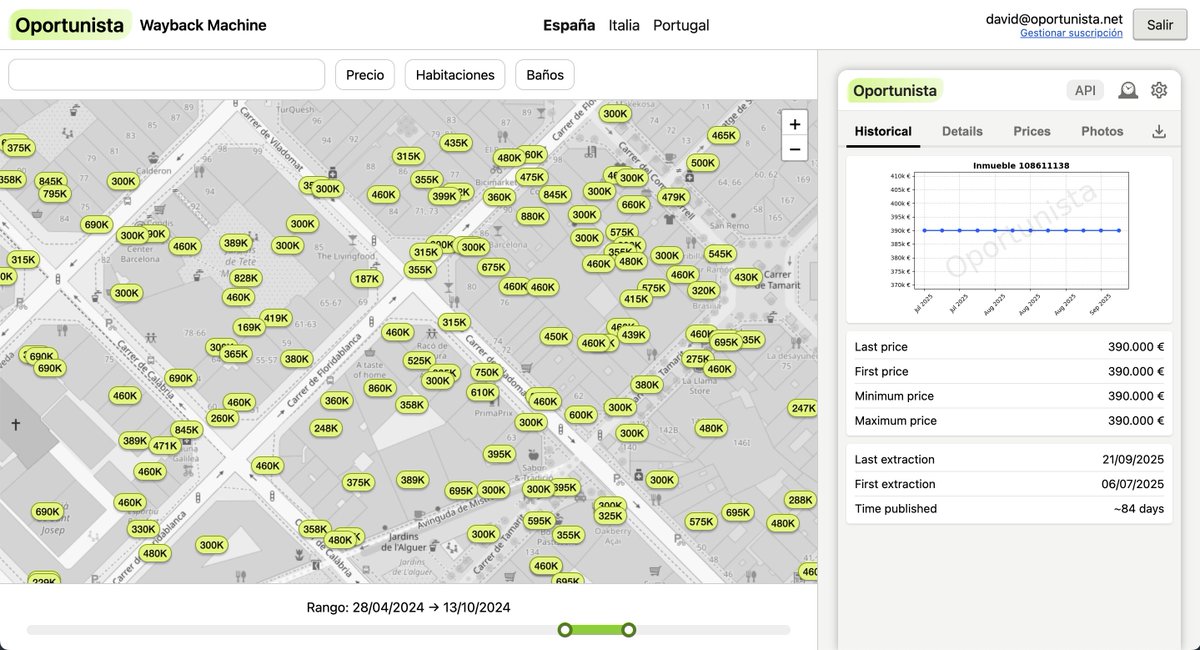Image resolution: width=1200 pixels, height=650 pixels.
Task: Select the 750K price marker
Action: 486,372
